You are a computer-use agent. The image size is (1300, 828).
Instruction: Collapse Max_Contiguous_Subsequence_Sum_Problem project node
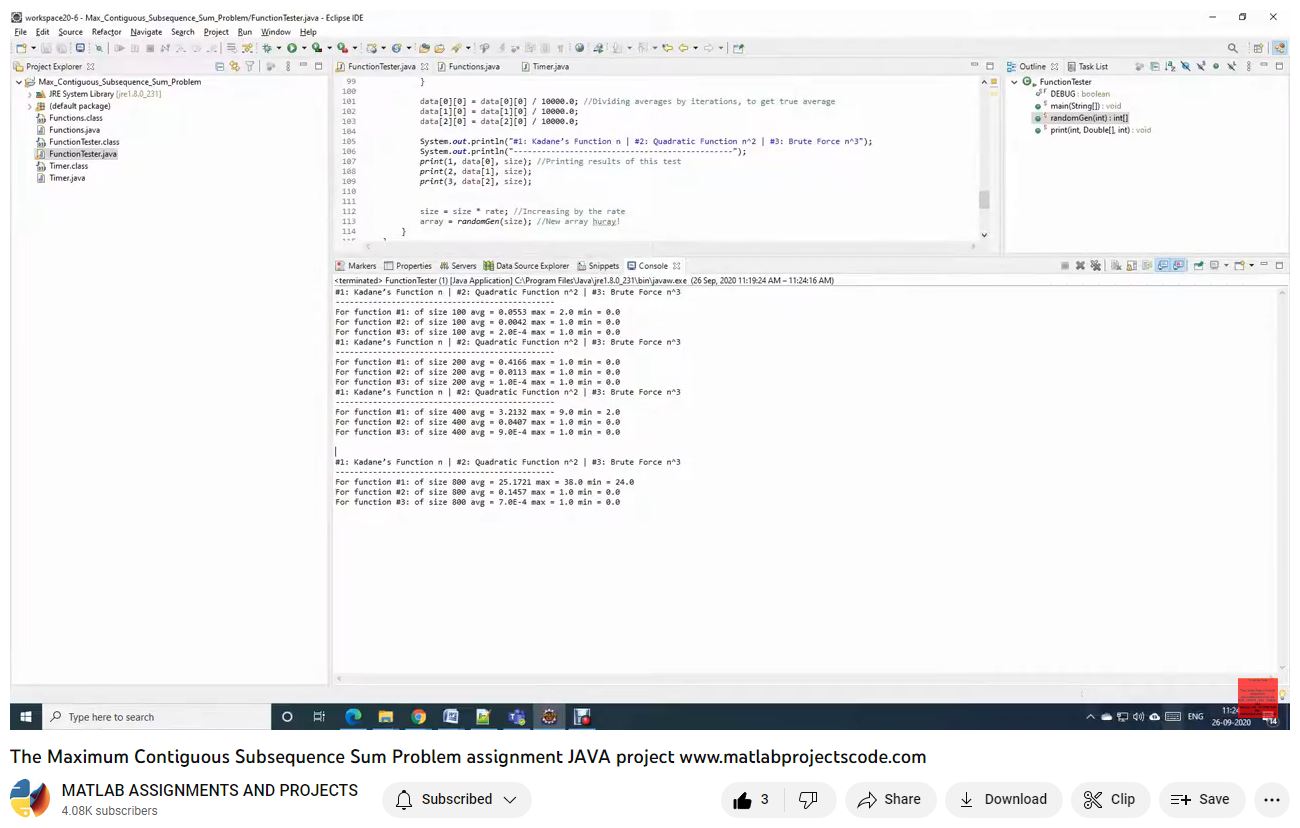[19, 82]
